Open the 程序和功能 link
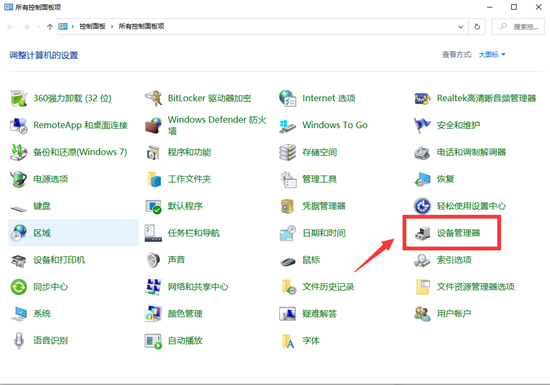Screen dimensions: 550x385 (189, 152)
